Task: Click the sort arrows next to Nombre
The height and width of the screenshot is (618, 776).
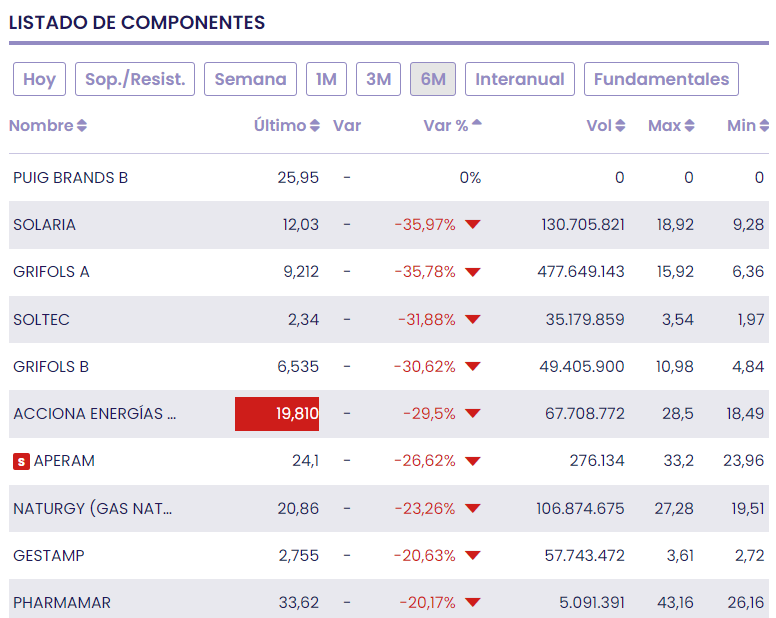Action: 82,126
